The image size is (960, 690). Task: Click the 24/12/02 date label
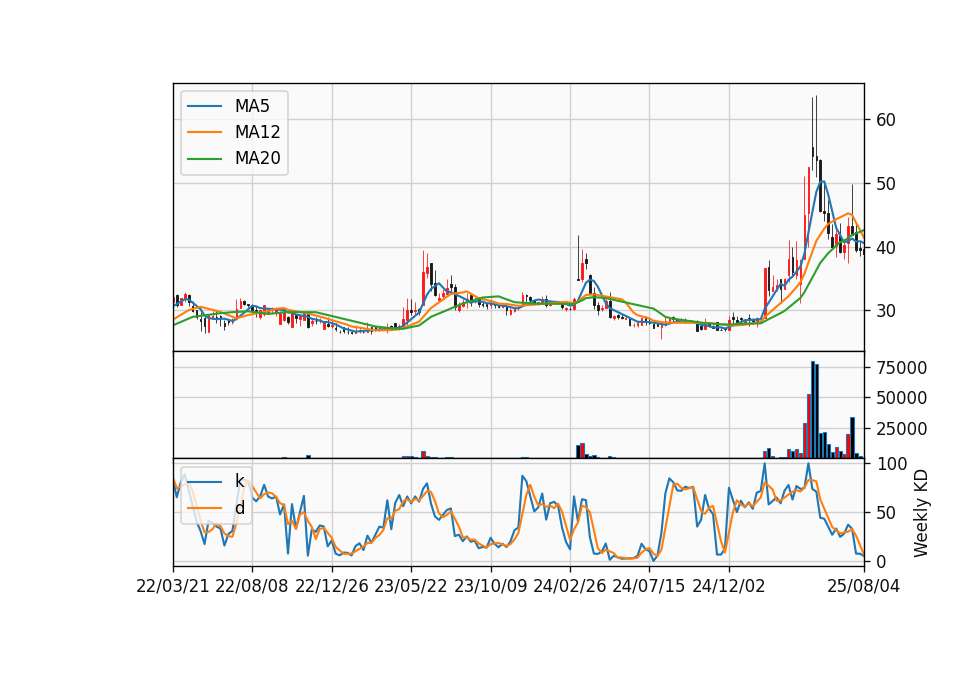729,586
